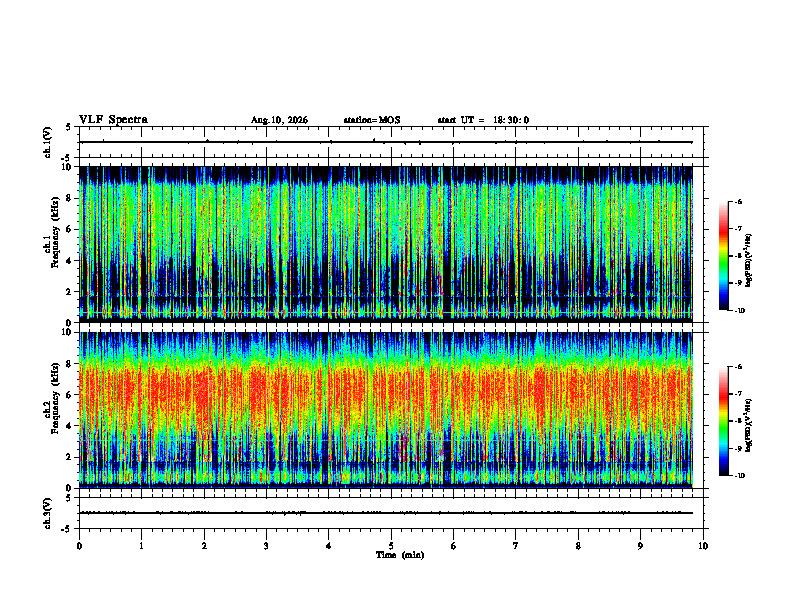Click the ch.1 frequency tick label "8"

point(70,198)
